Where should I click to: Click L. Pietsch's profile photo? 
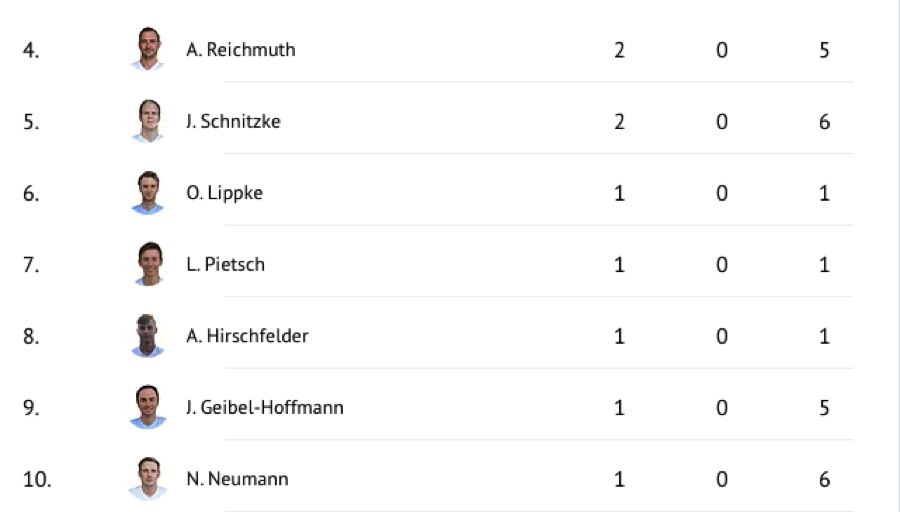pyautogui.click(x=147, y=264)
